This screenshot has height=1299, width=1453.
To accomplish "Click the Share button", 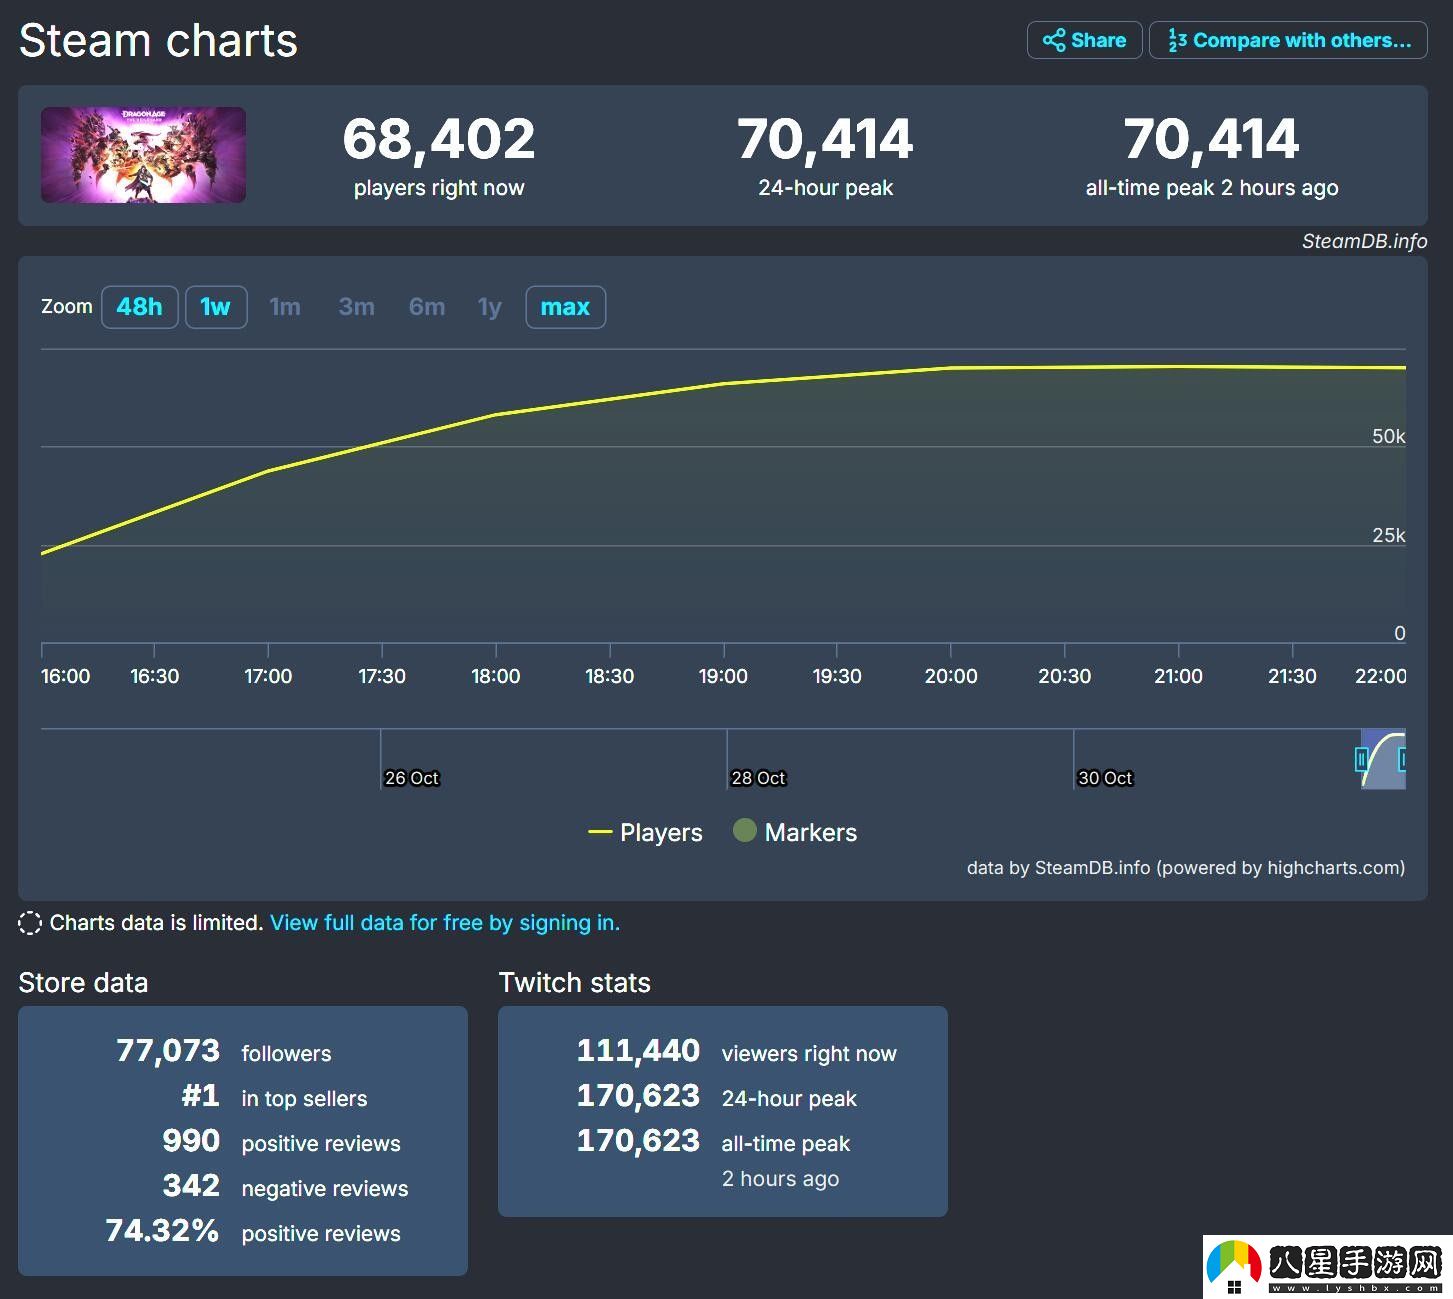I will 1084,40.
